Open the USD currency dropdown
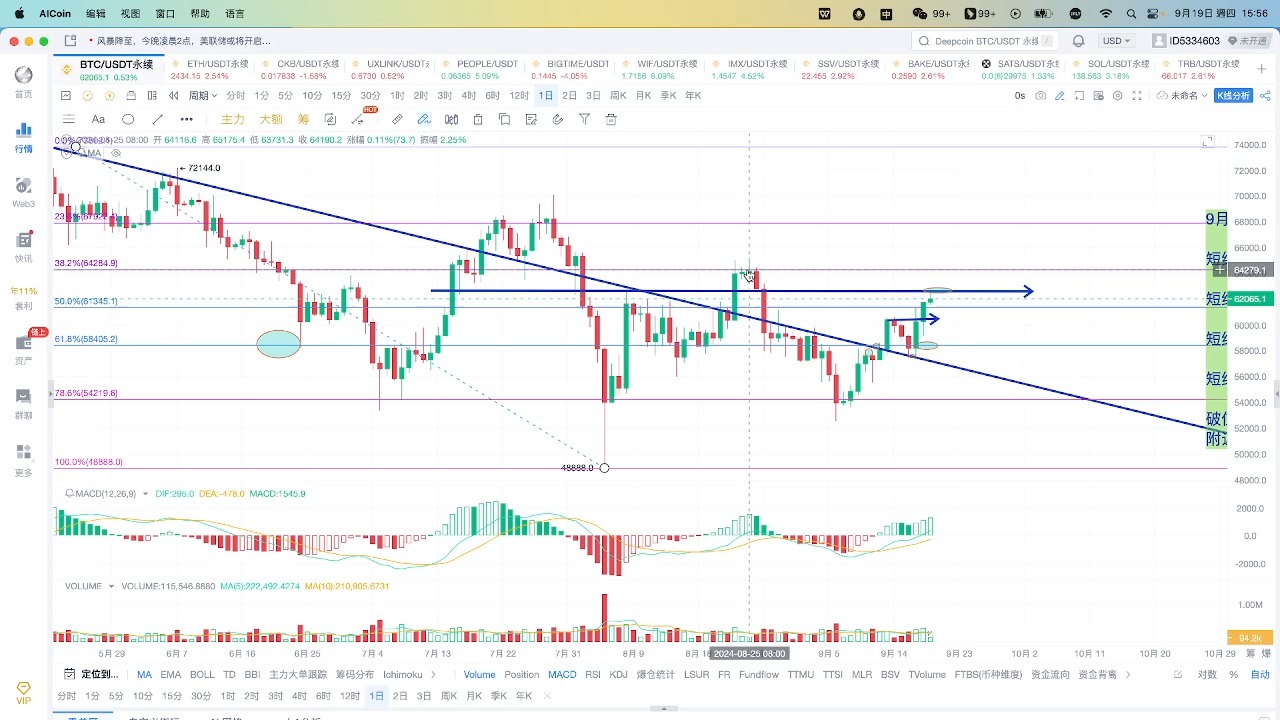 tap(1116, 41)
